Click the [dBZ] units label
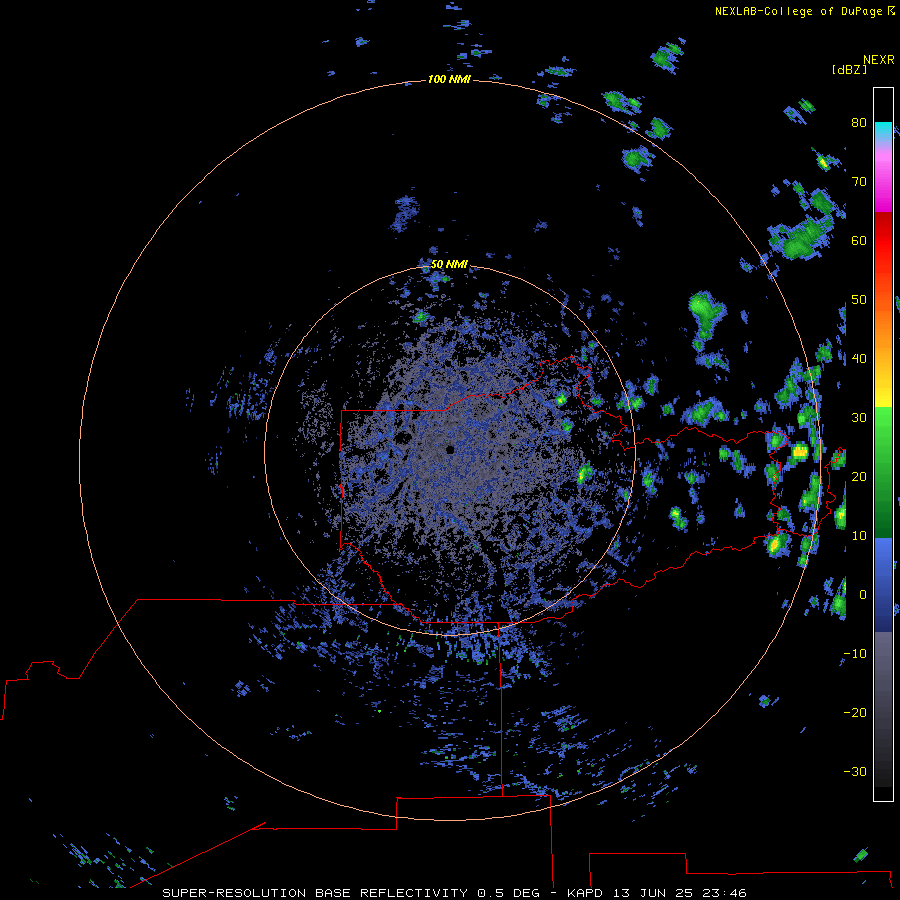This screenshot has height=900, width=900. pyautogui.click(x=849, y=69)
